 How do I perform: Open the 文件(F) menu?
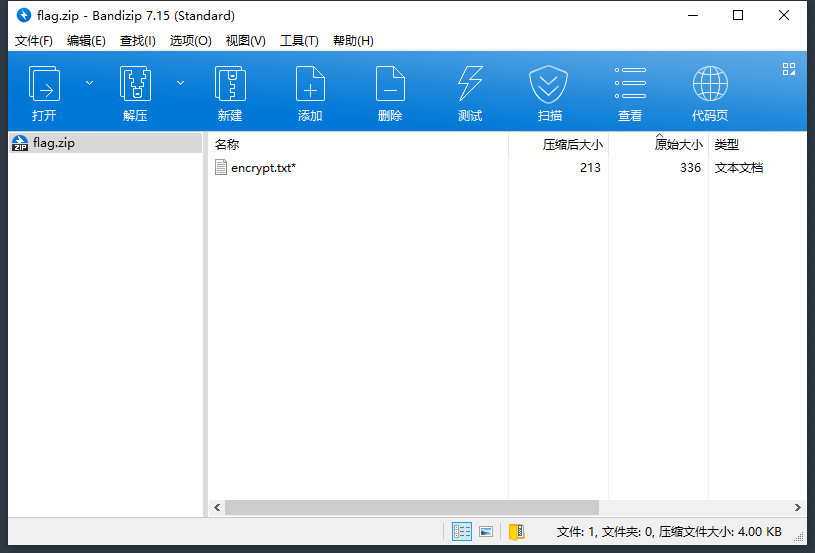coord(34,41)
